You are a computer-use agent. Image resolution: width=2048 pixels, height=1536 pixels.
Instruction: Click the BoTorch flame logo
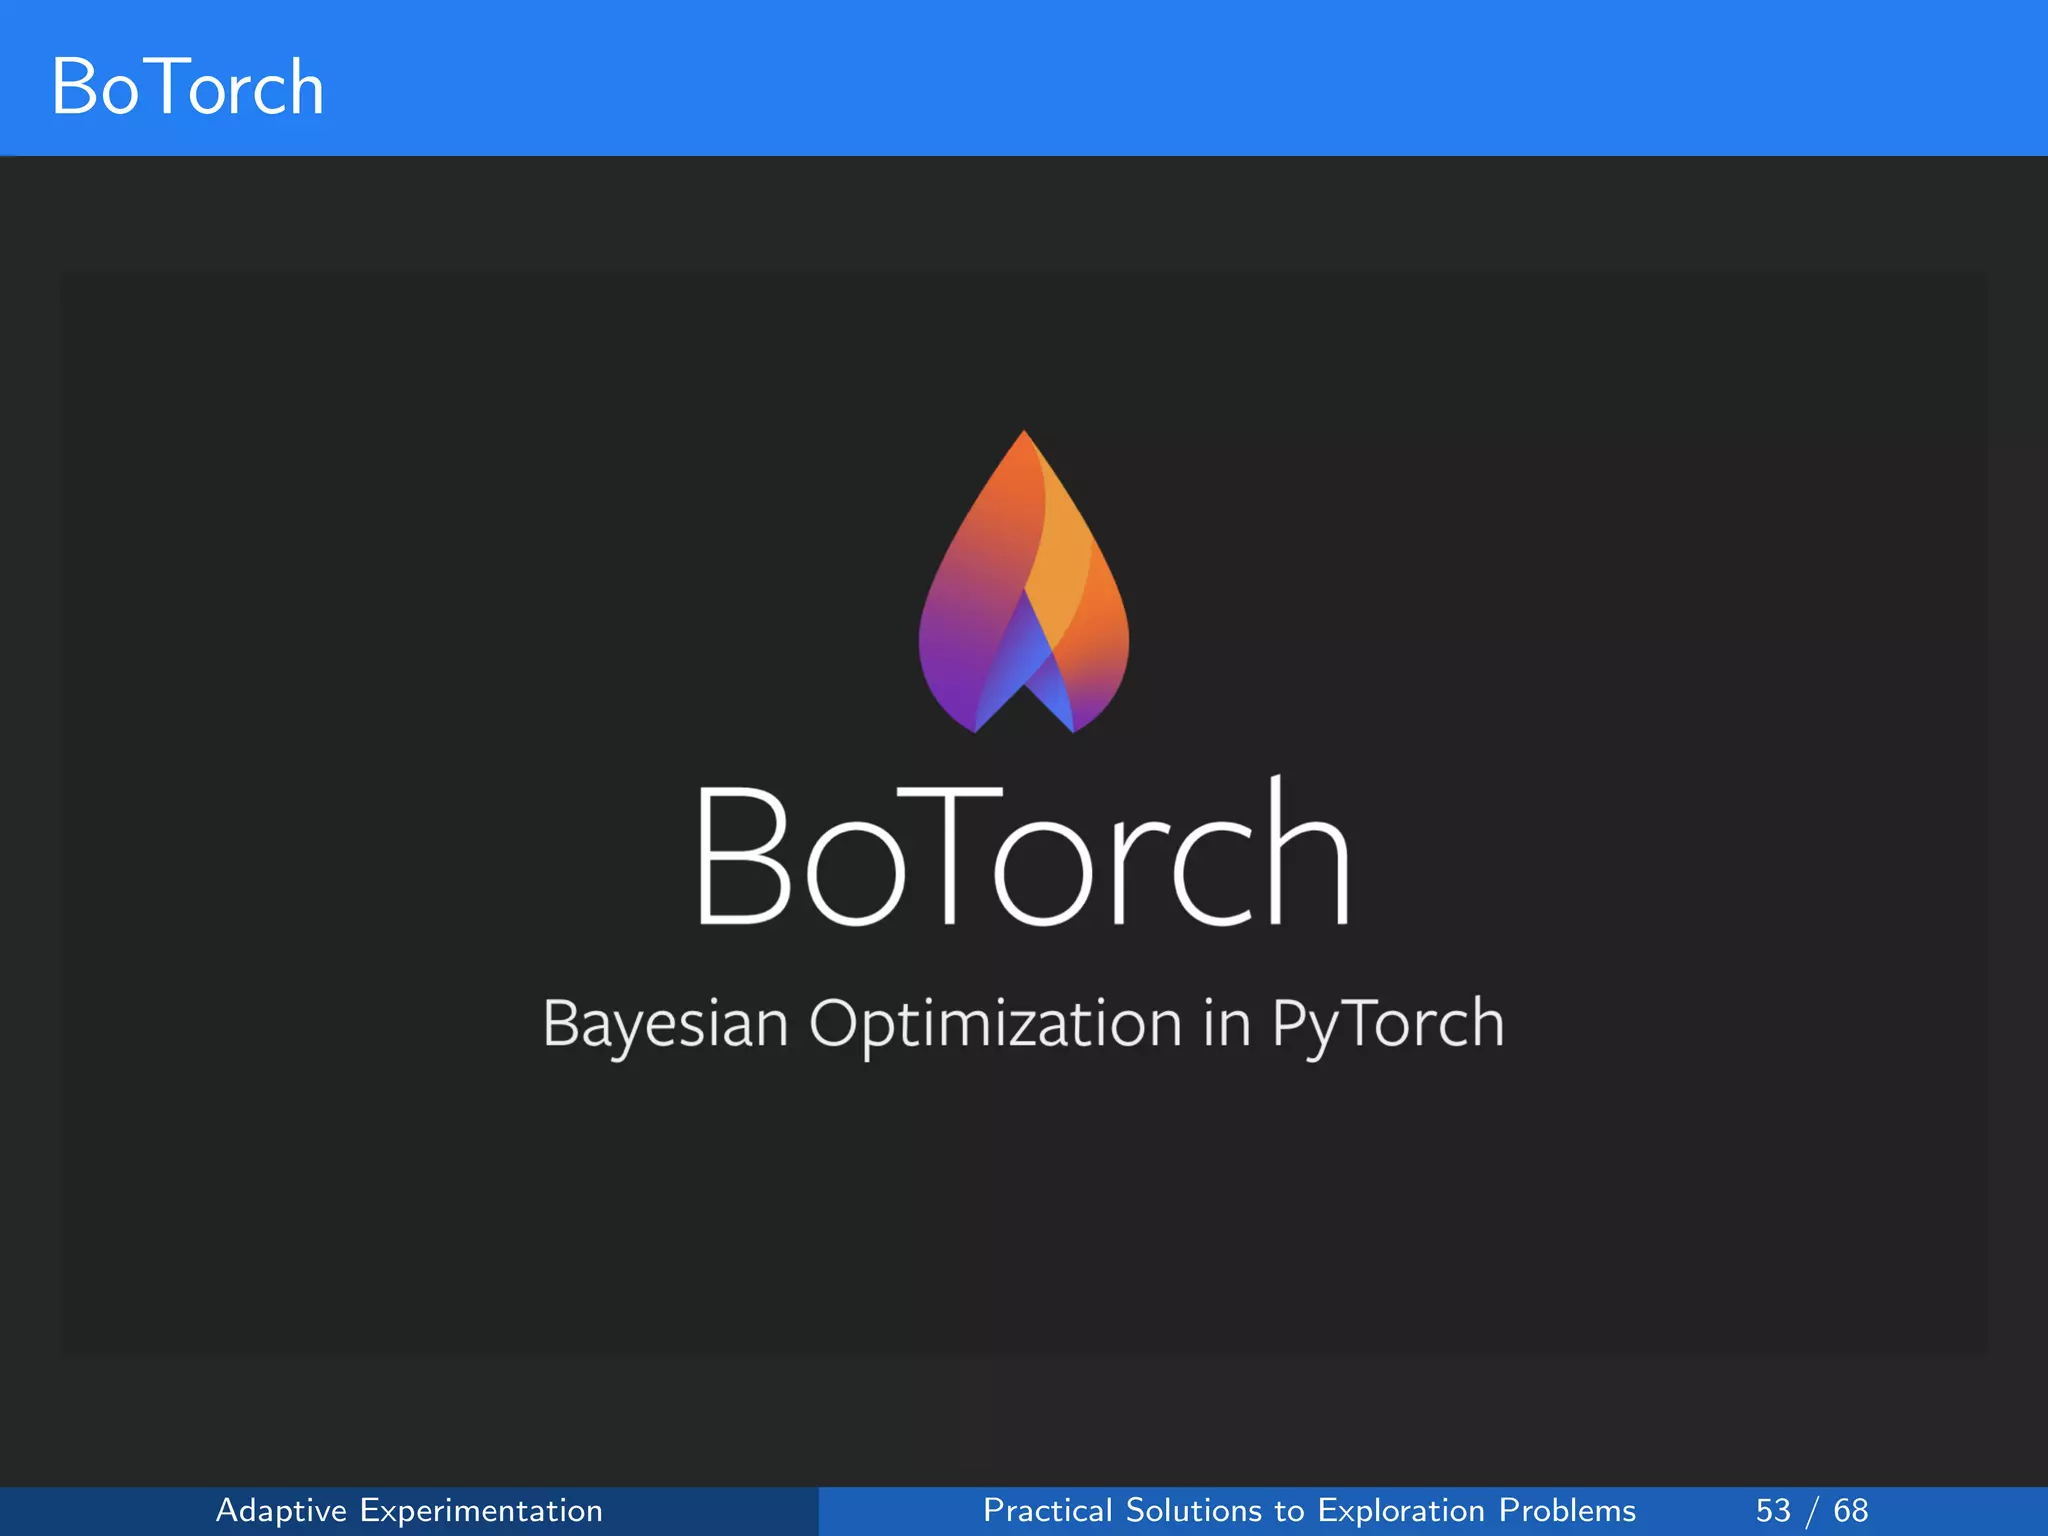tap(1024, 581)
